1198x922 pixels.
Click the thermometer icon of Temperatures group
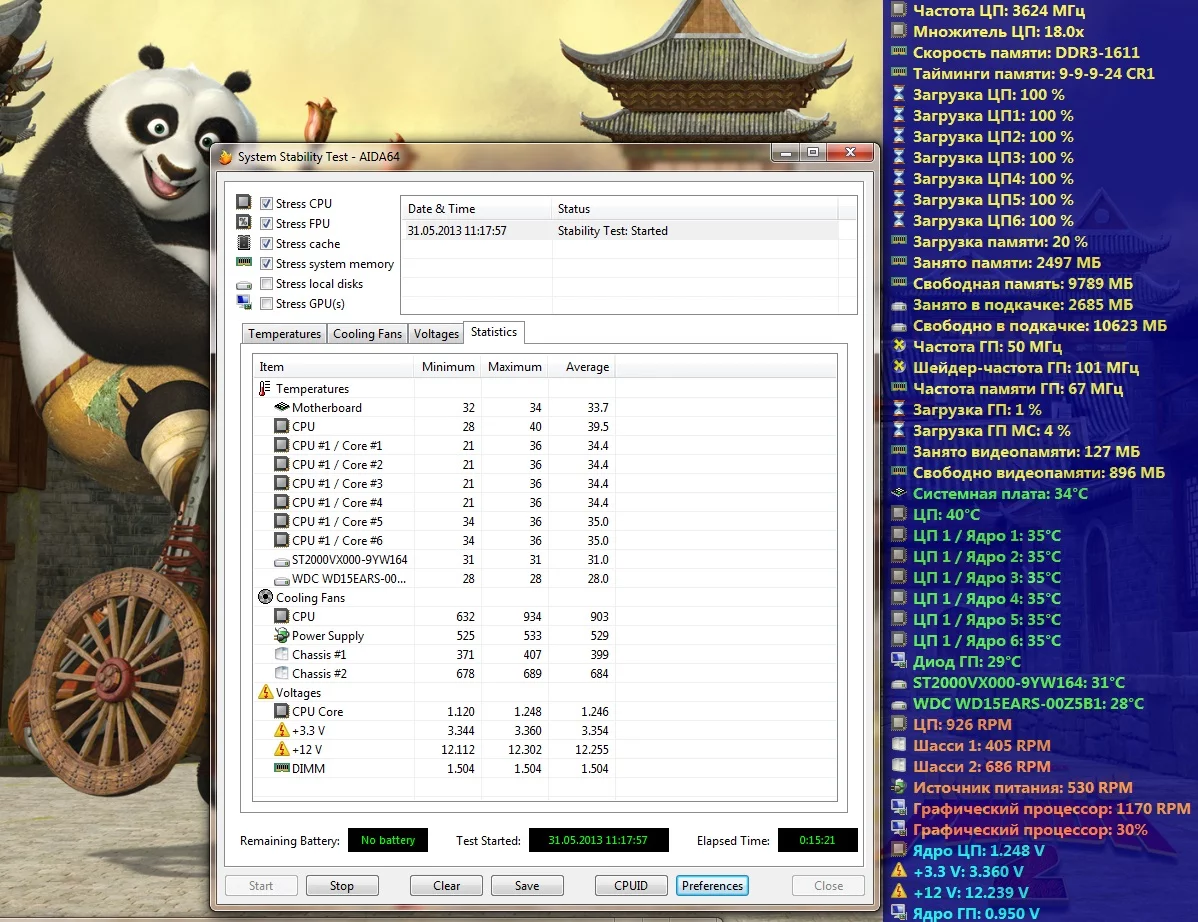(264, 388)
